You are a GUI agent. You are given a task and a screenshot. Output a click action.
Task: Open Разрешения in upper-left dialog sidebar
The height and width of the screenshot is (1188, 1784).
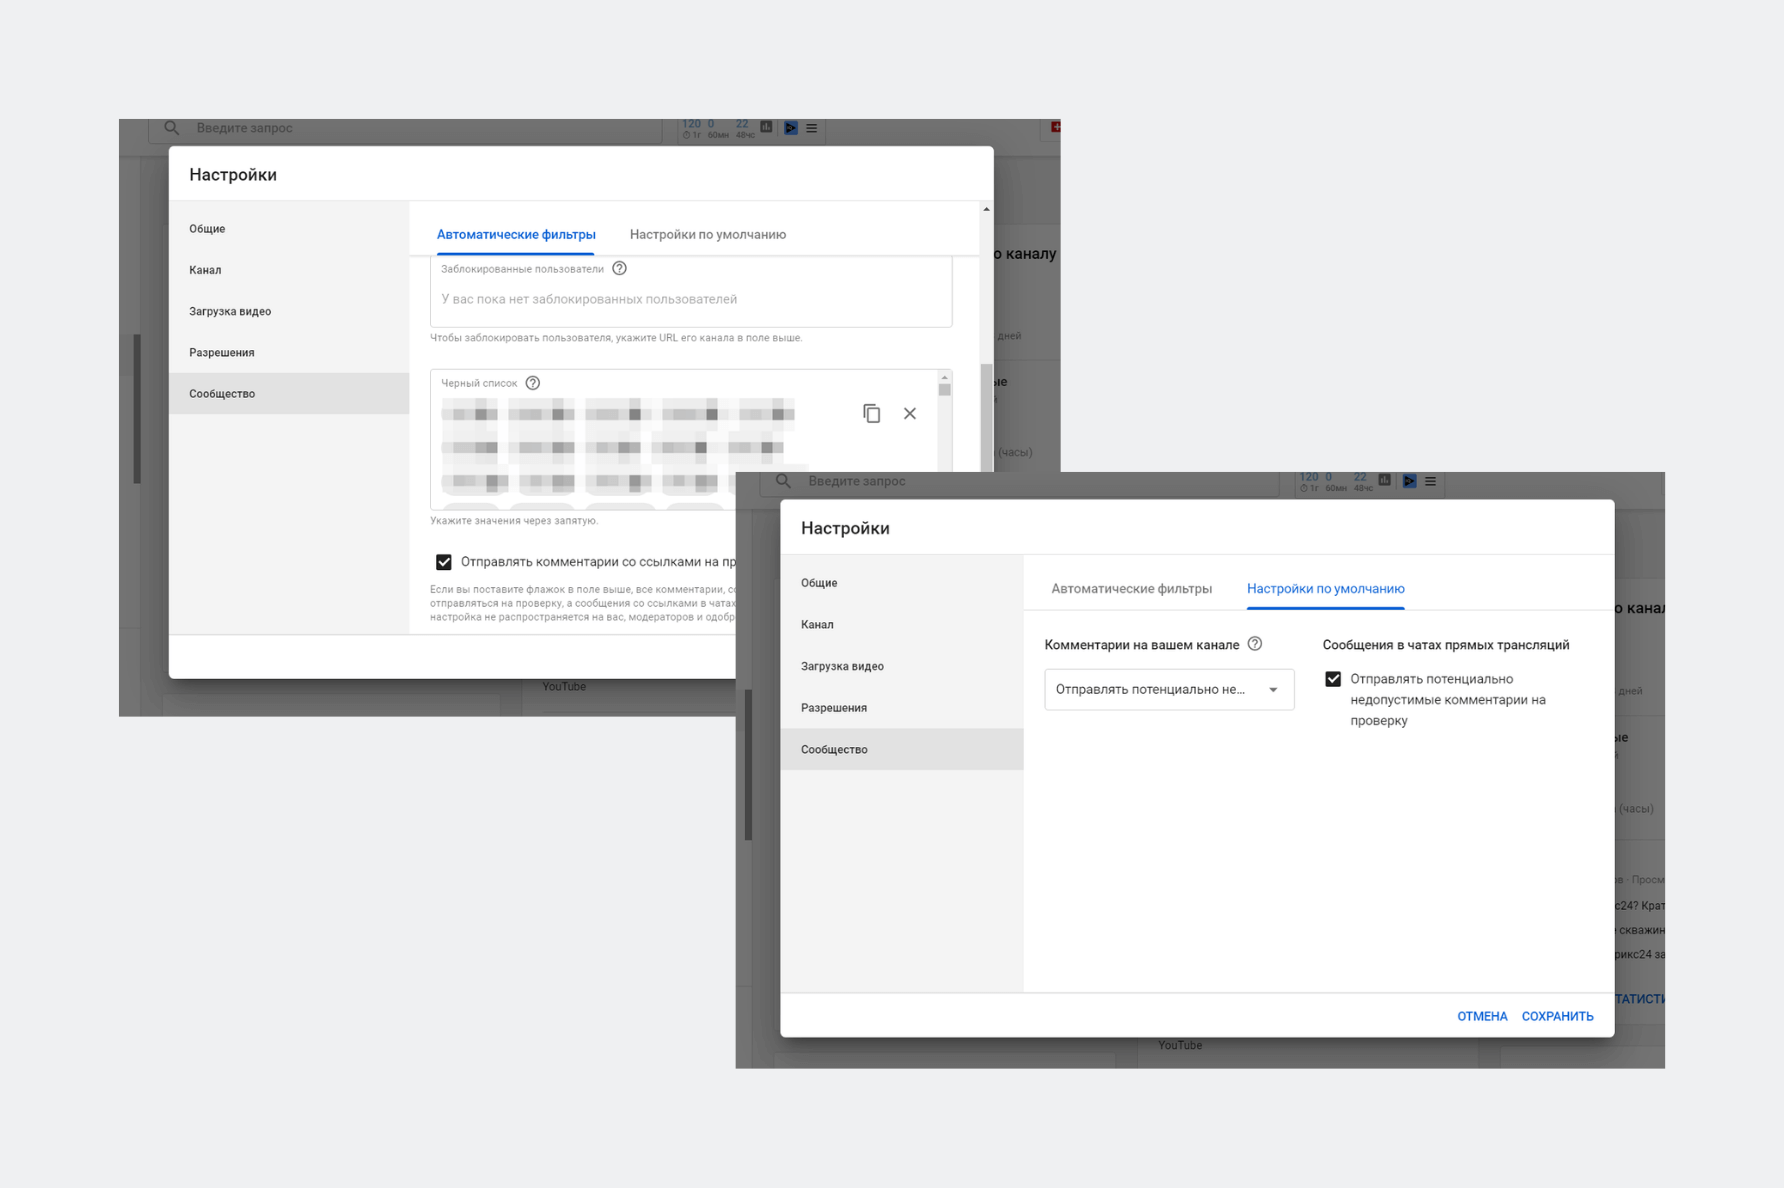[x=289, y=352]
